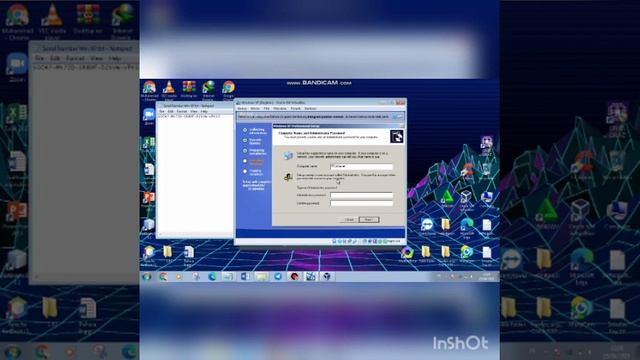Focus the Computer name field
Screen dimensions: 640x360
pyautogui.click(x=362, y=166)
